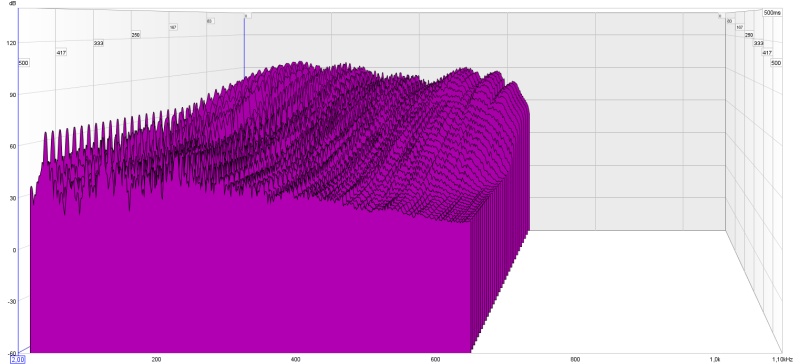Click the 2.00 start frequency box

coord(18,359)
